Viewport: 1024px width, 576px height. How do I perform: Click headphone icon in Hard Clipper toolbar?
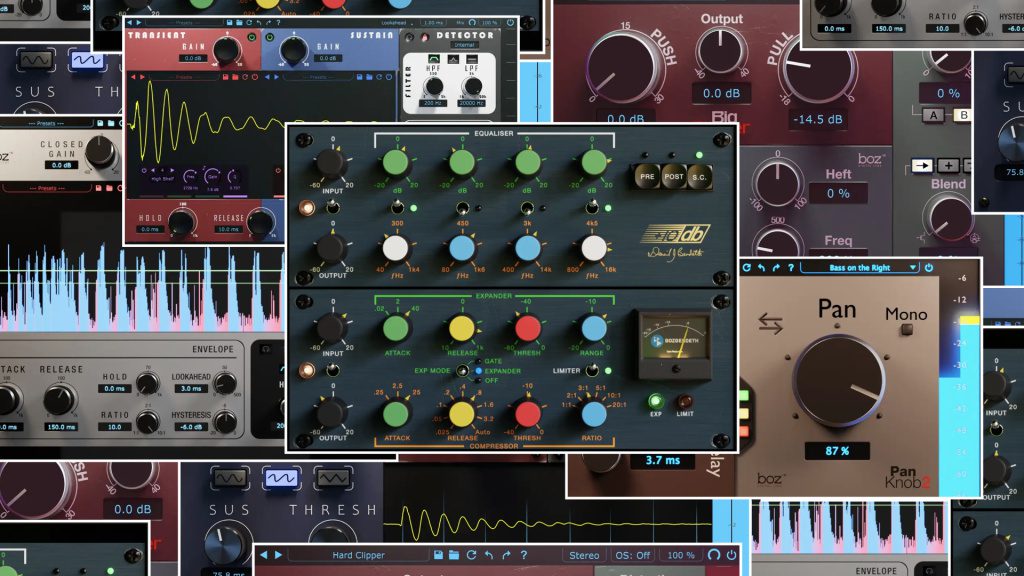click(x=714, y=555)
